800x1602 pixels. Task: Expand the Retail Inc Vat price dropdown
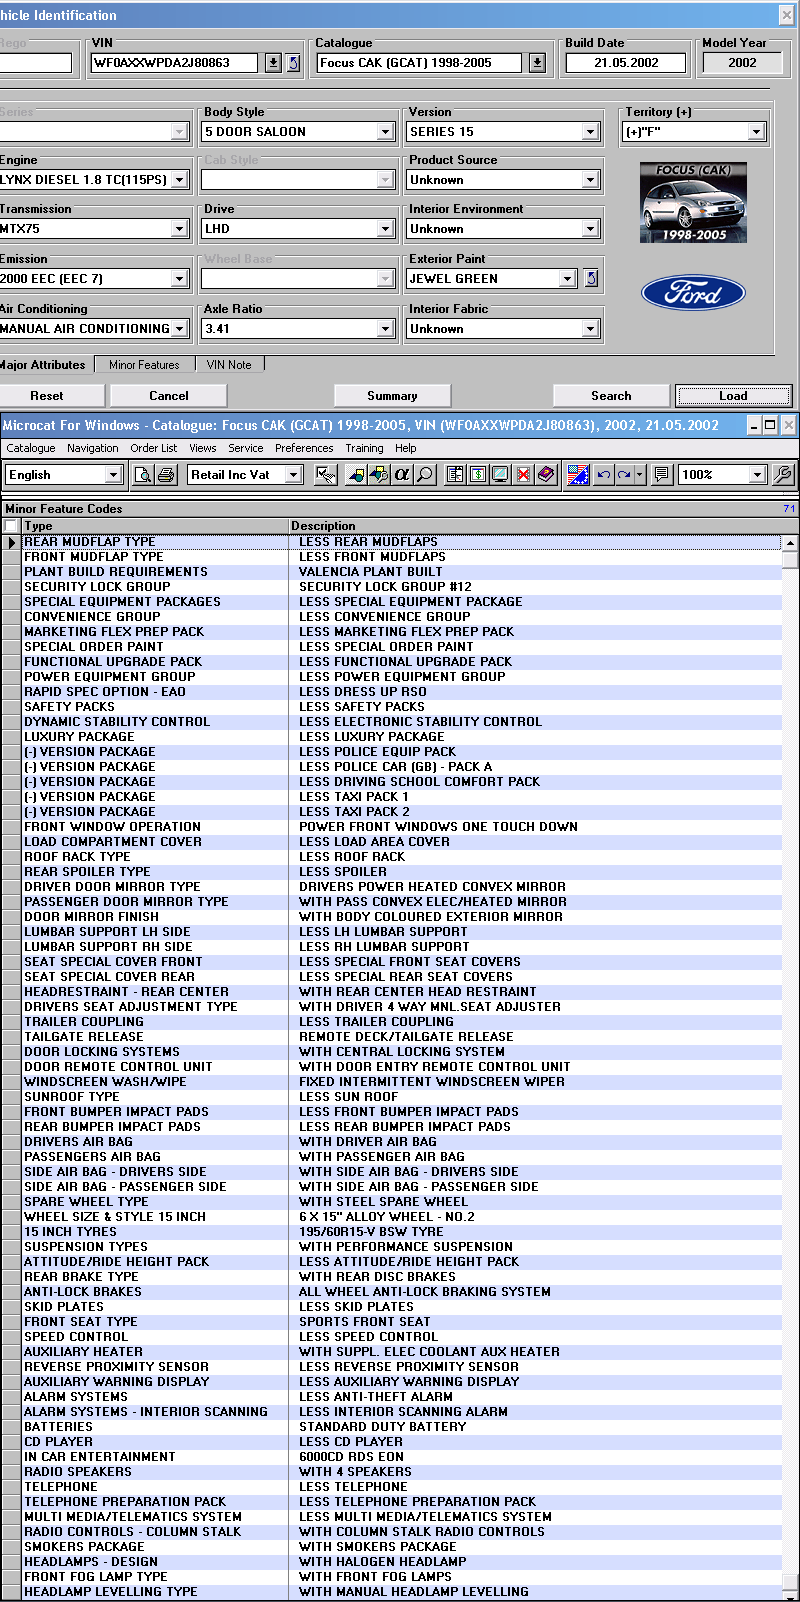[293, 475]
